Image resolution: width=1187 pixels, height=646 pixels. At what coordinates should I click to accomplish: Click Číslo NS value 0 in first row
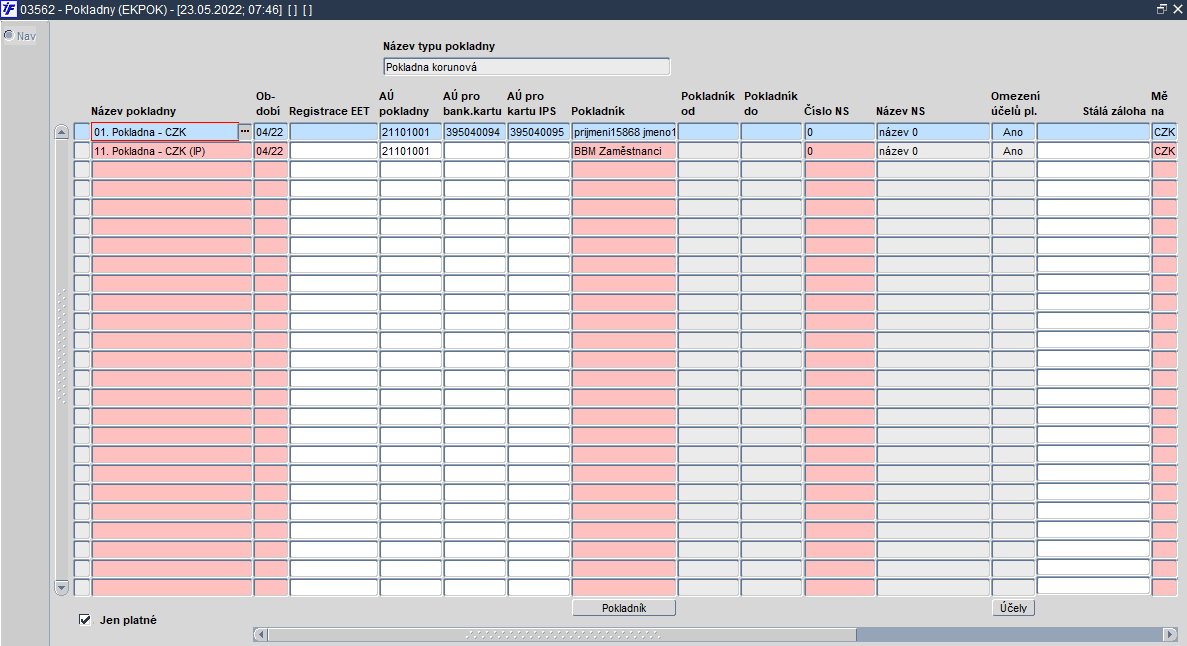(x=840, y=132)
